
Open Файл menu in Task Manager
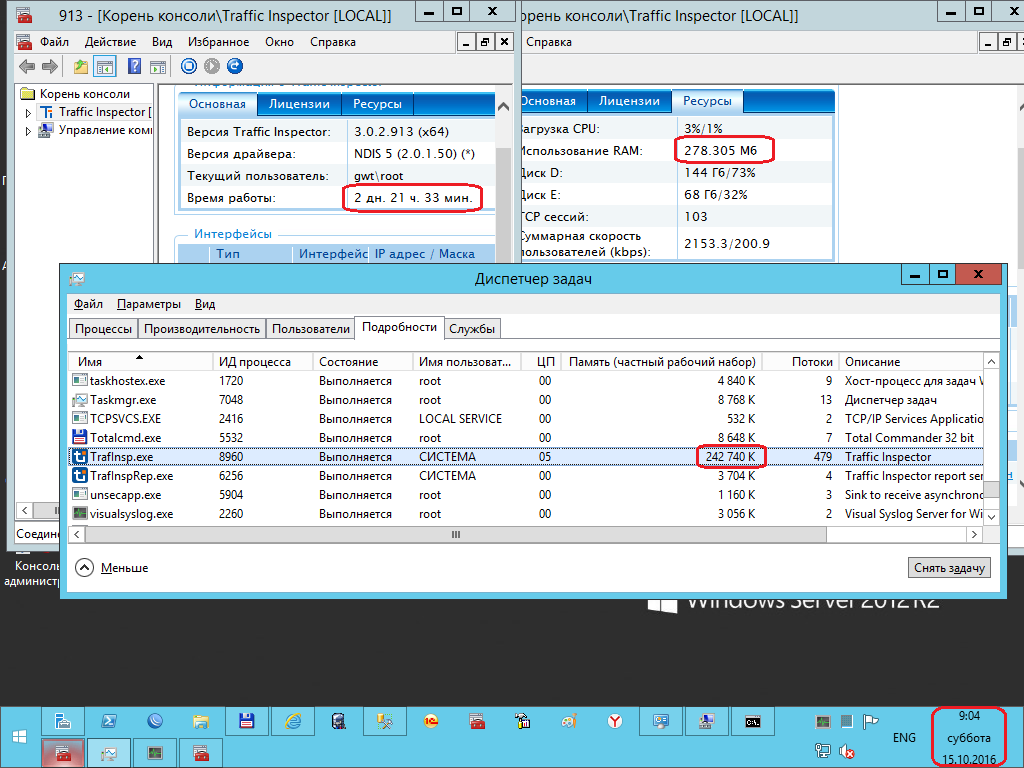point(88,304)
